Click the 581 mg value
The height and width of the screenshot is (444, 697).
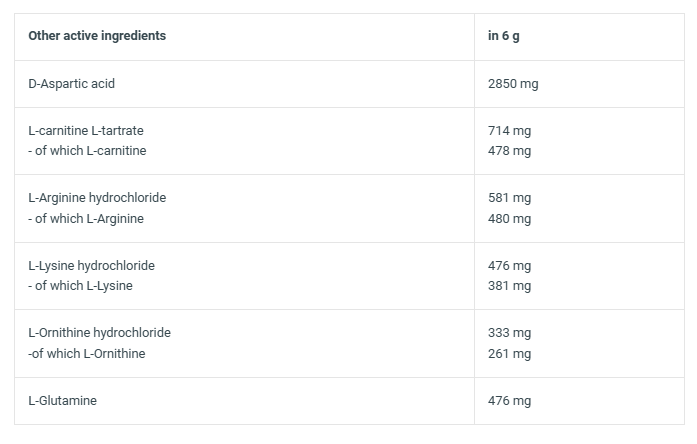click(509, 198)
